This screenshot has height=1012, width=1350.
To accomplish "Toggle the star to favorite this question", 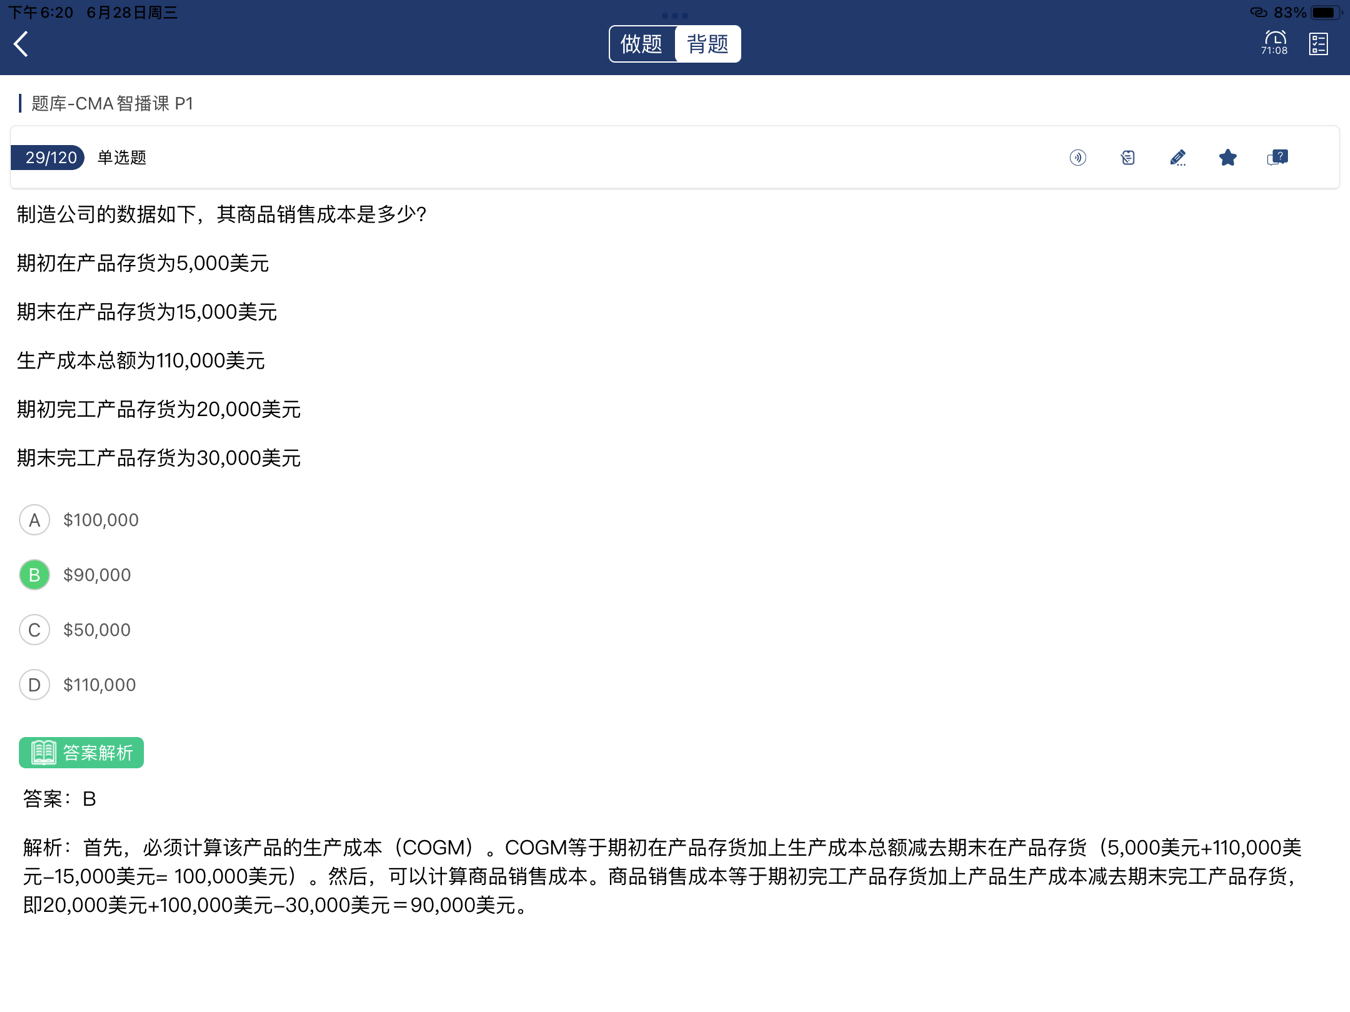I will (x=1227, y=158).
